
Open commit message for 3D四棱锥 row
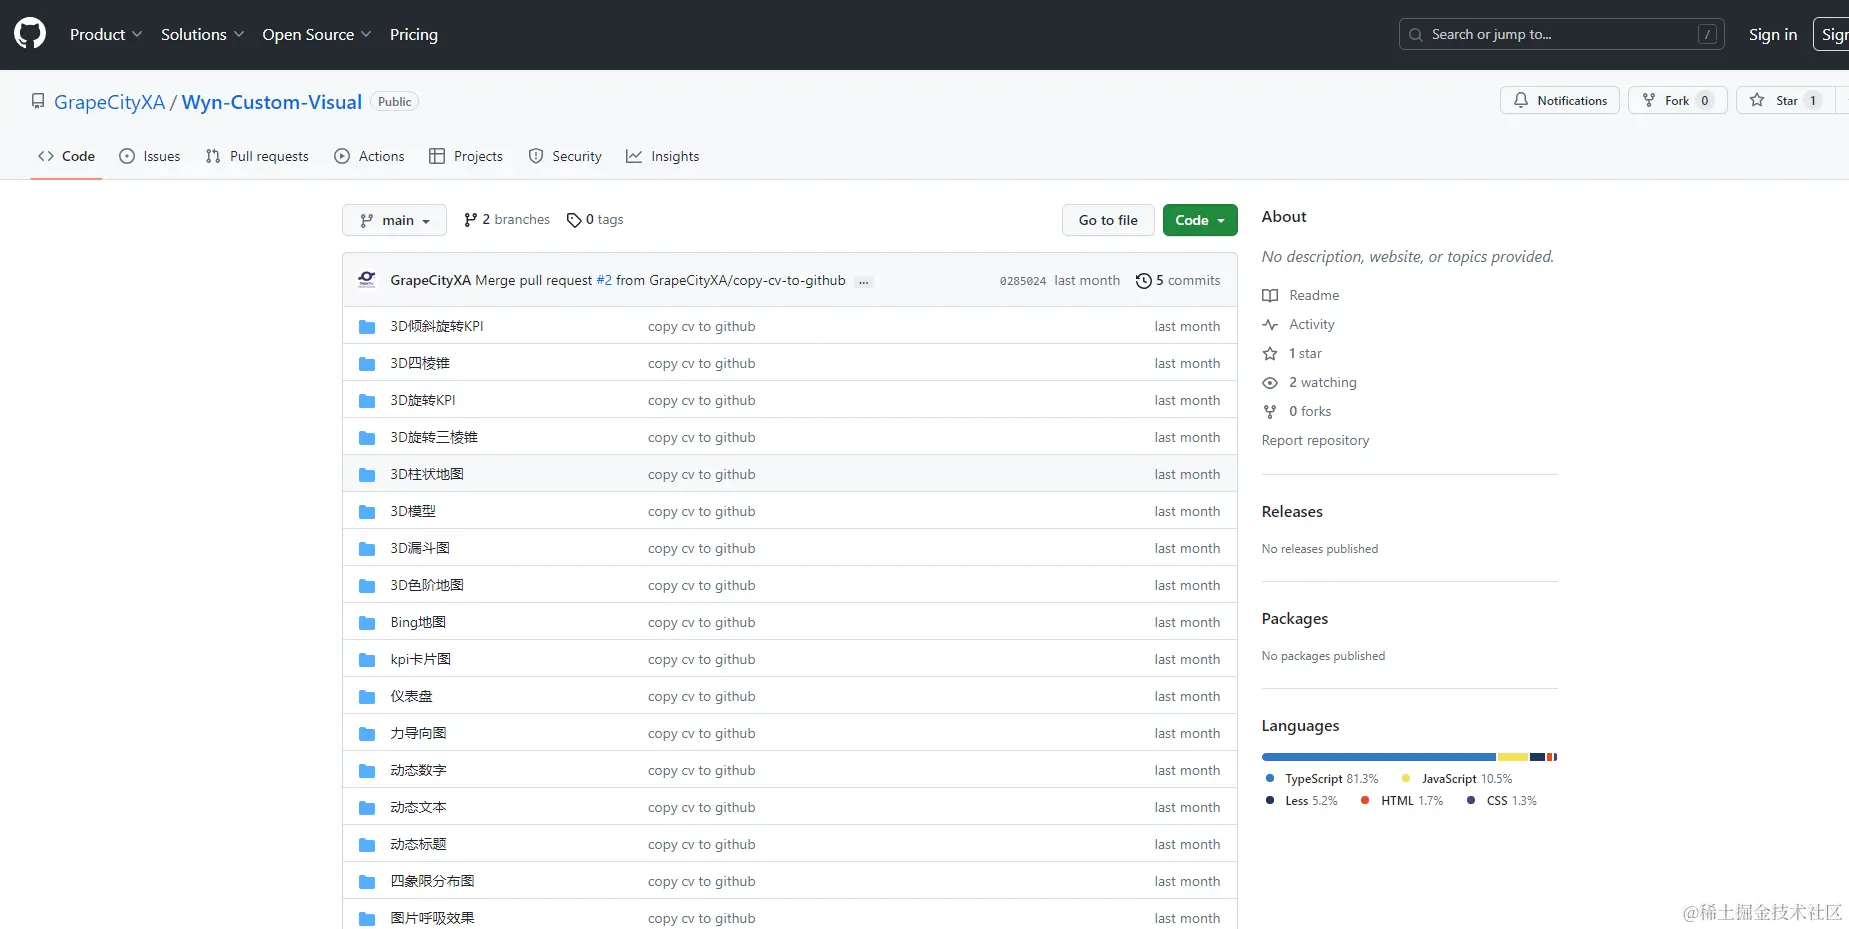(701, 363)
